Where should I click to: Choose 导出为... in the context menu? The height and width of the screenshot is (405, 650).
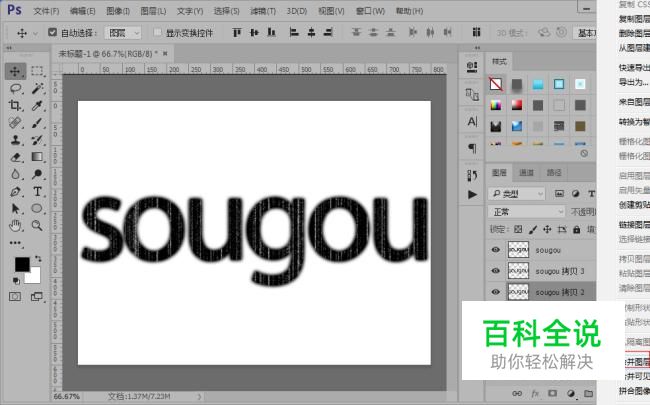click(633, 82)
